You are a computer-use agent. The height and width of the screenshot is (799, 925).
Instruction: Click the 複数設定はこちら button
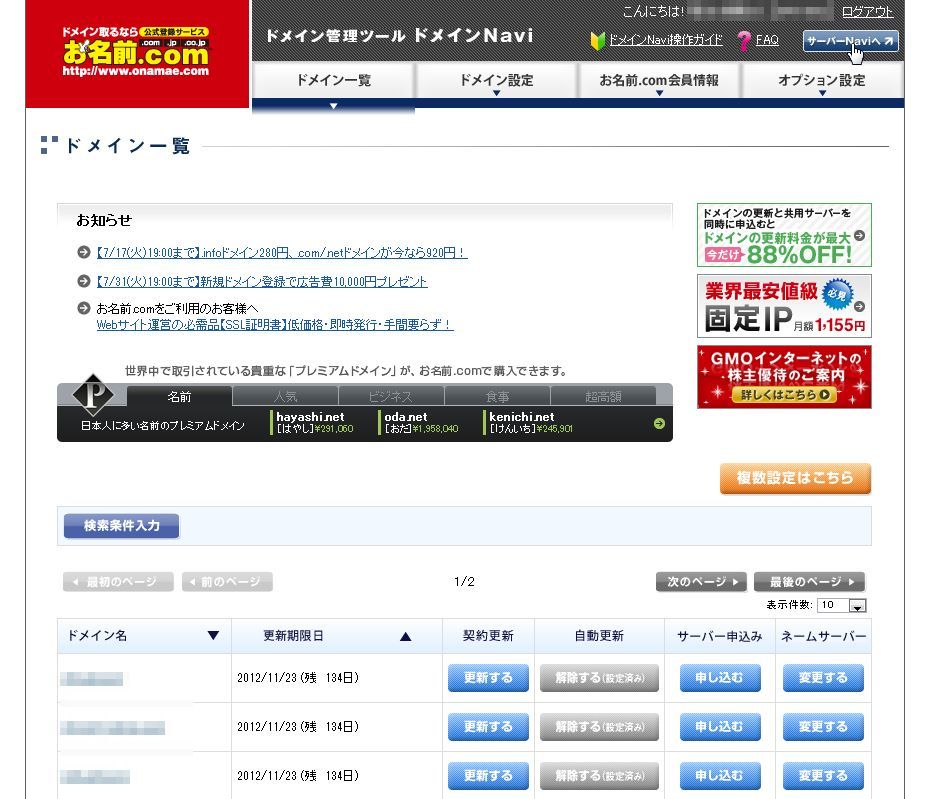click(x=795, y=478)
